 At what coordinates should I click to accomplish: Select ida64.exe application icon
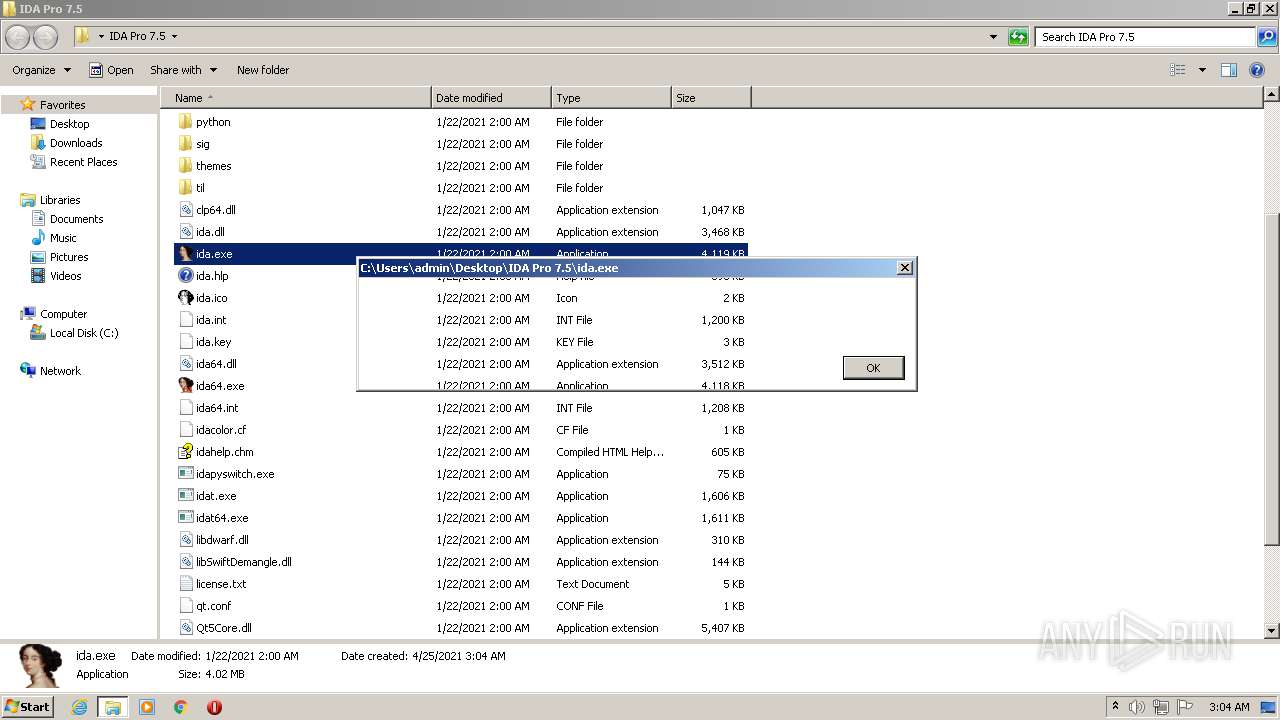coord(185,386)
